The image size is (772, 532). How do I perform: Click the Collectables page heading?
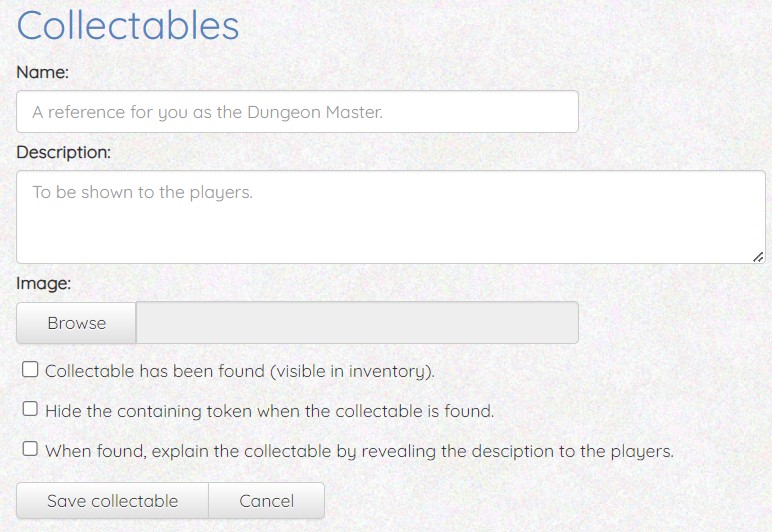coord(128,26)
